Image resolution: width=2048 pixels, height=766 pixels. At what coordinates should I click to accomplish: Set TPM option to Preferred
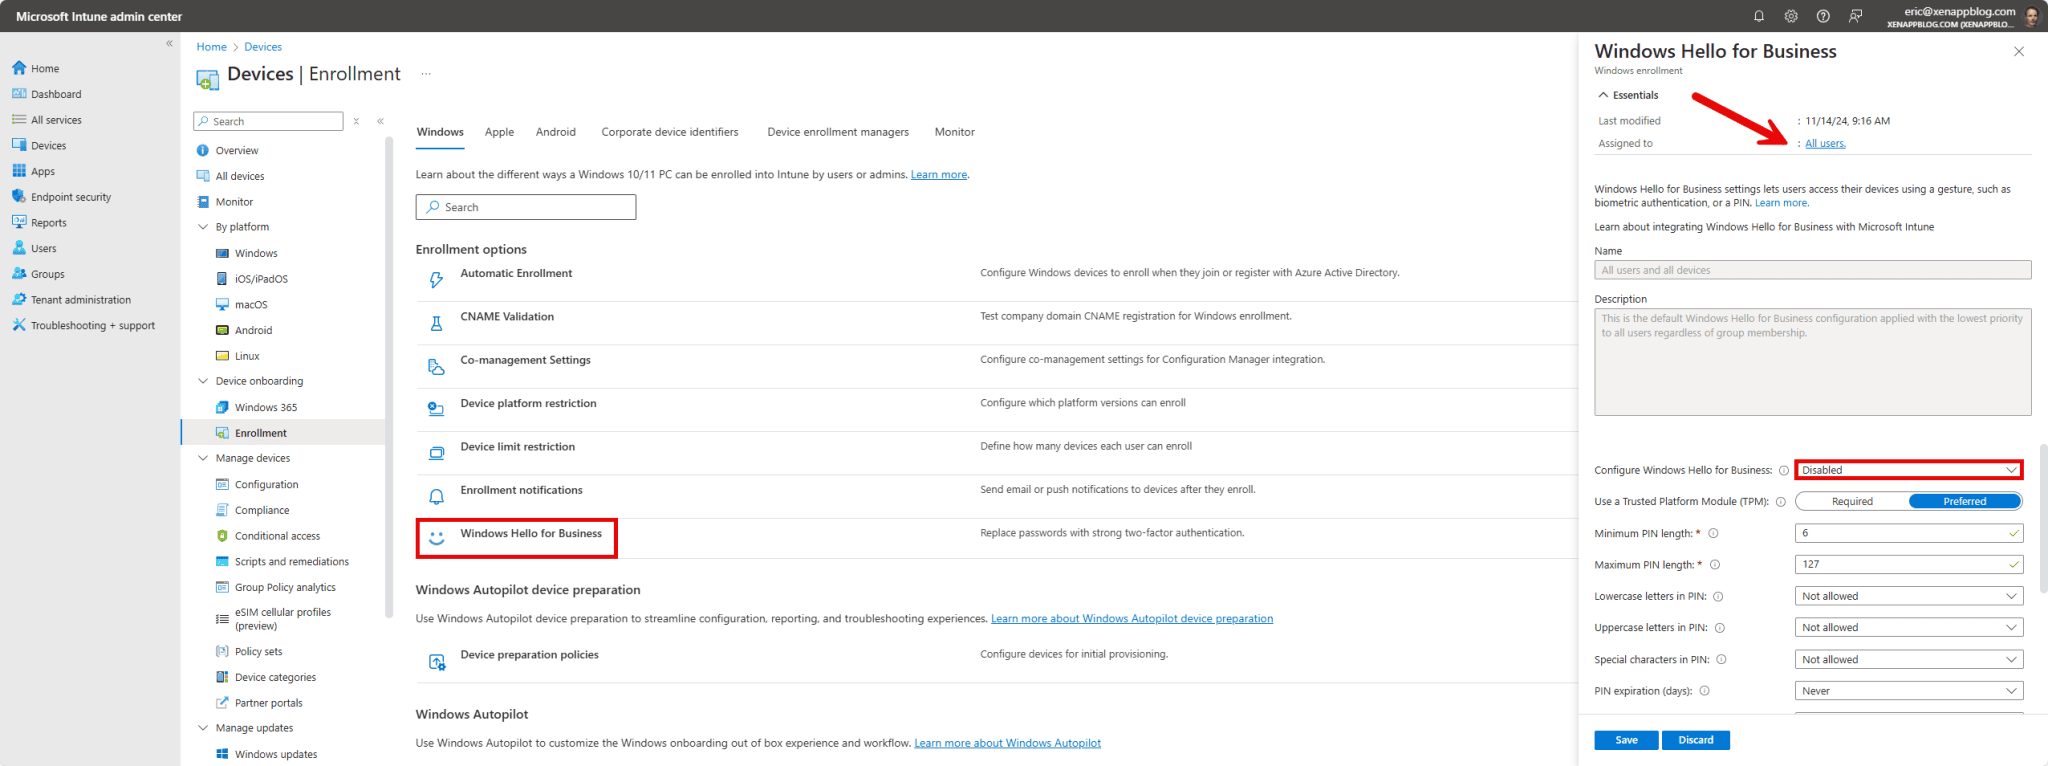(x=1964, y=501)
